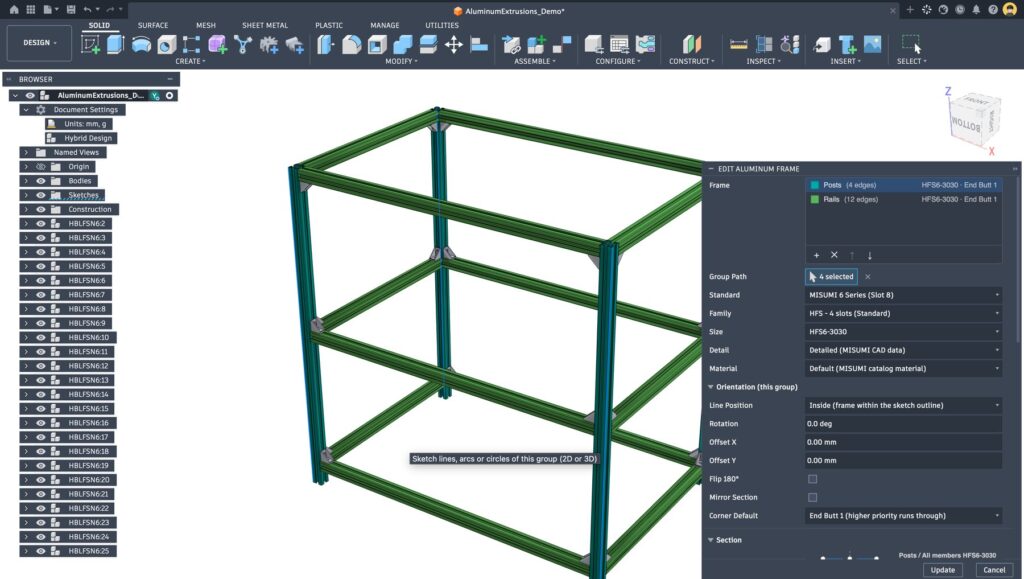Open notifications bell icon

[x=976, y=10]
